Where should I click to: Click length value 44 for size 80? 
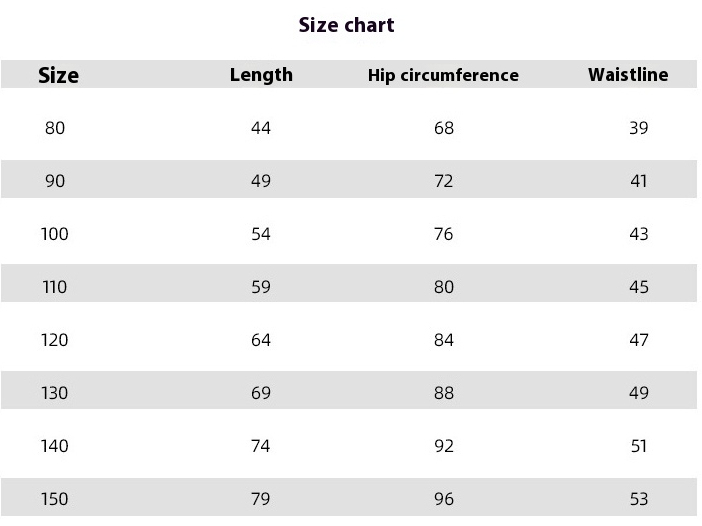(261, 128)
